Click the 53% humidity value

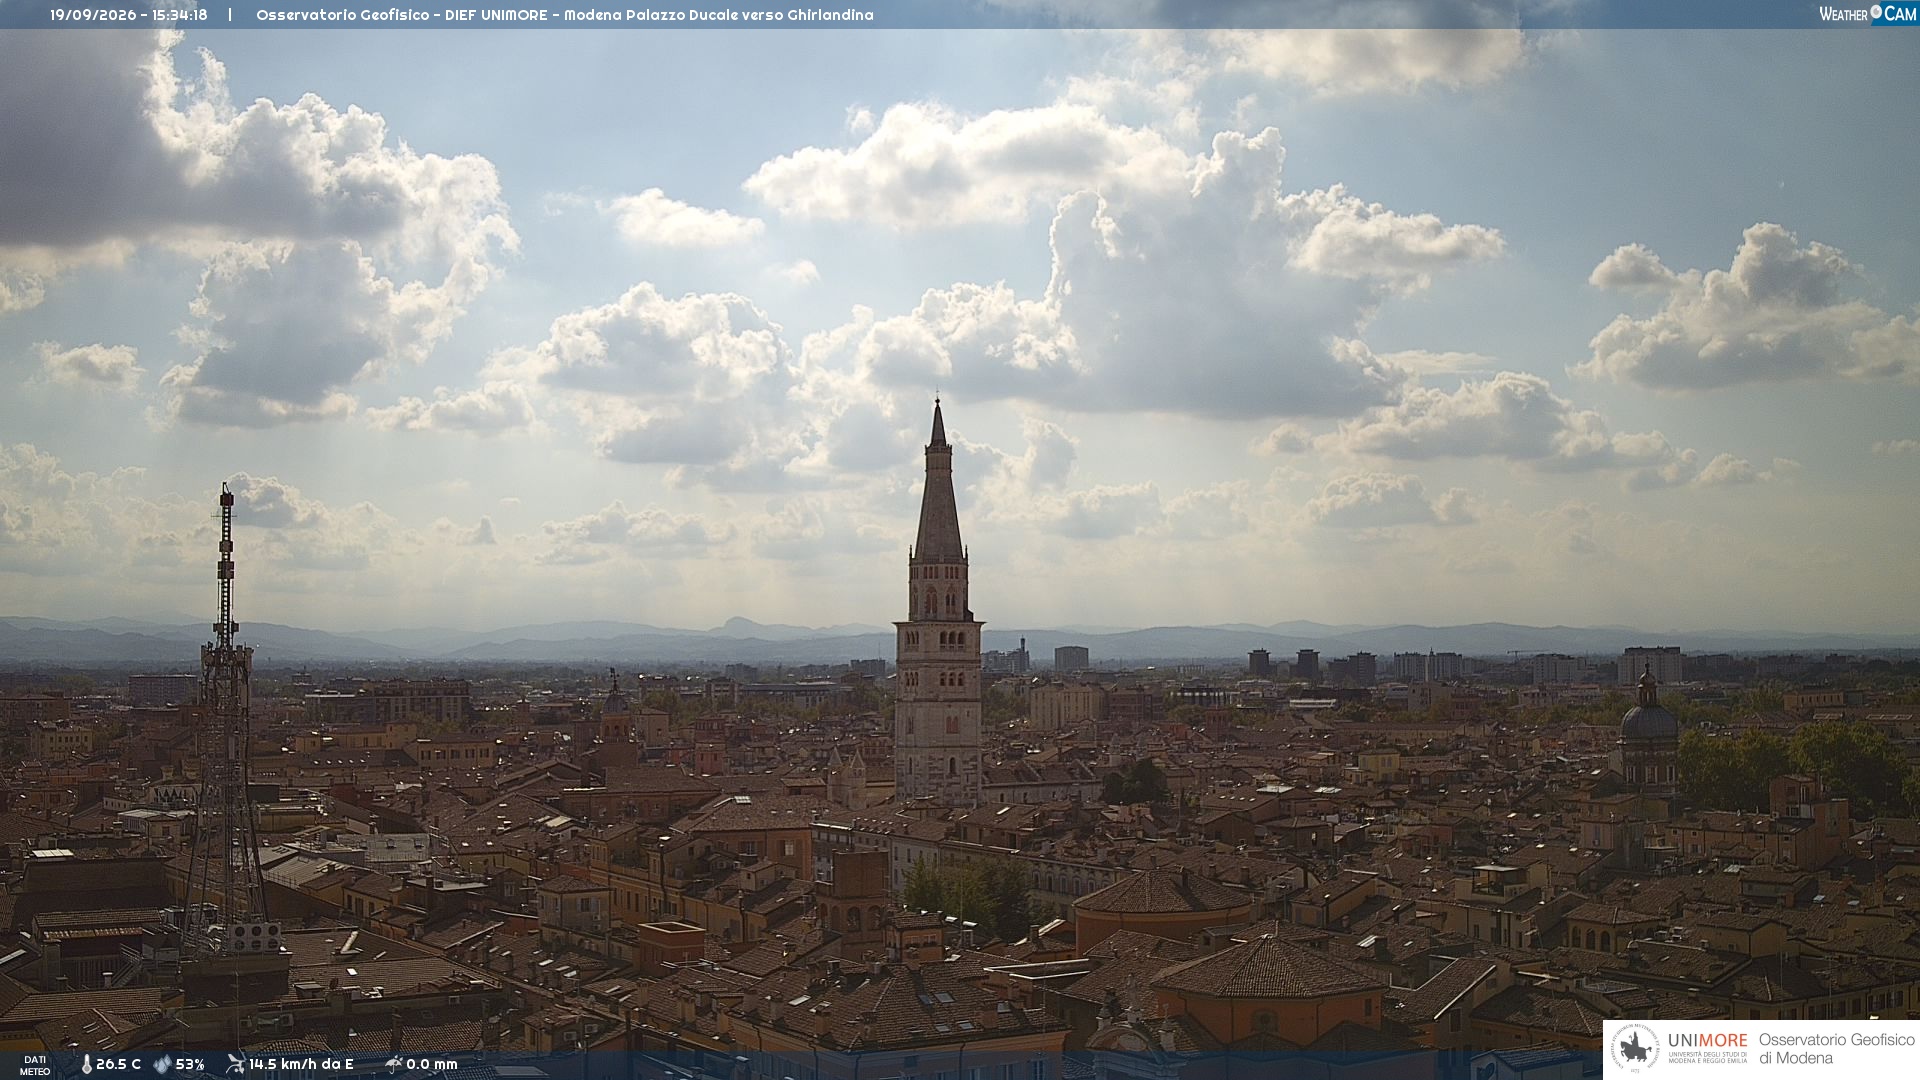(190, 1064)
